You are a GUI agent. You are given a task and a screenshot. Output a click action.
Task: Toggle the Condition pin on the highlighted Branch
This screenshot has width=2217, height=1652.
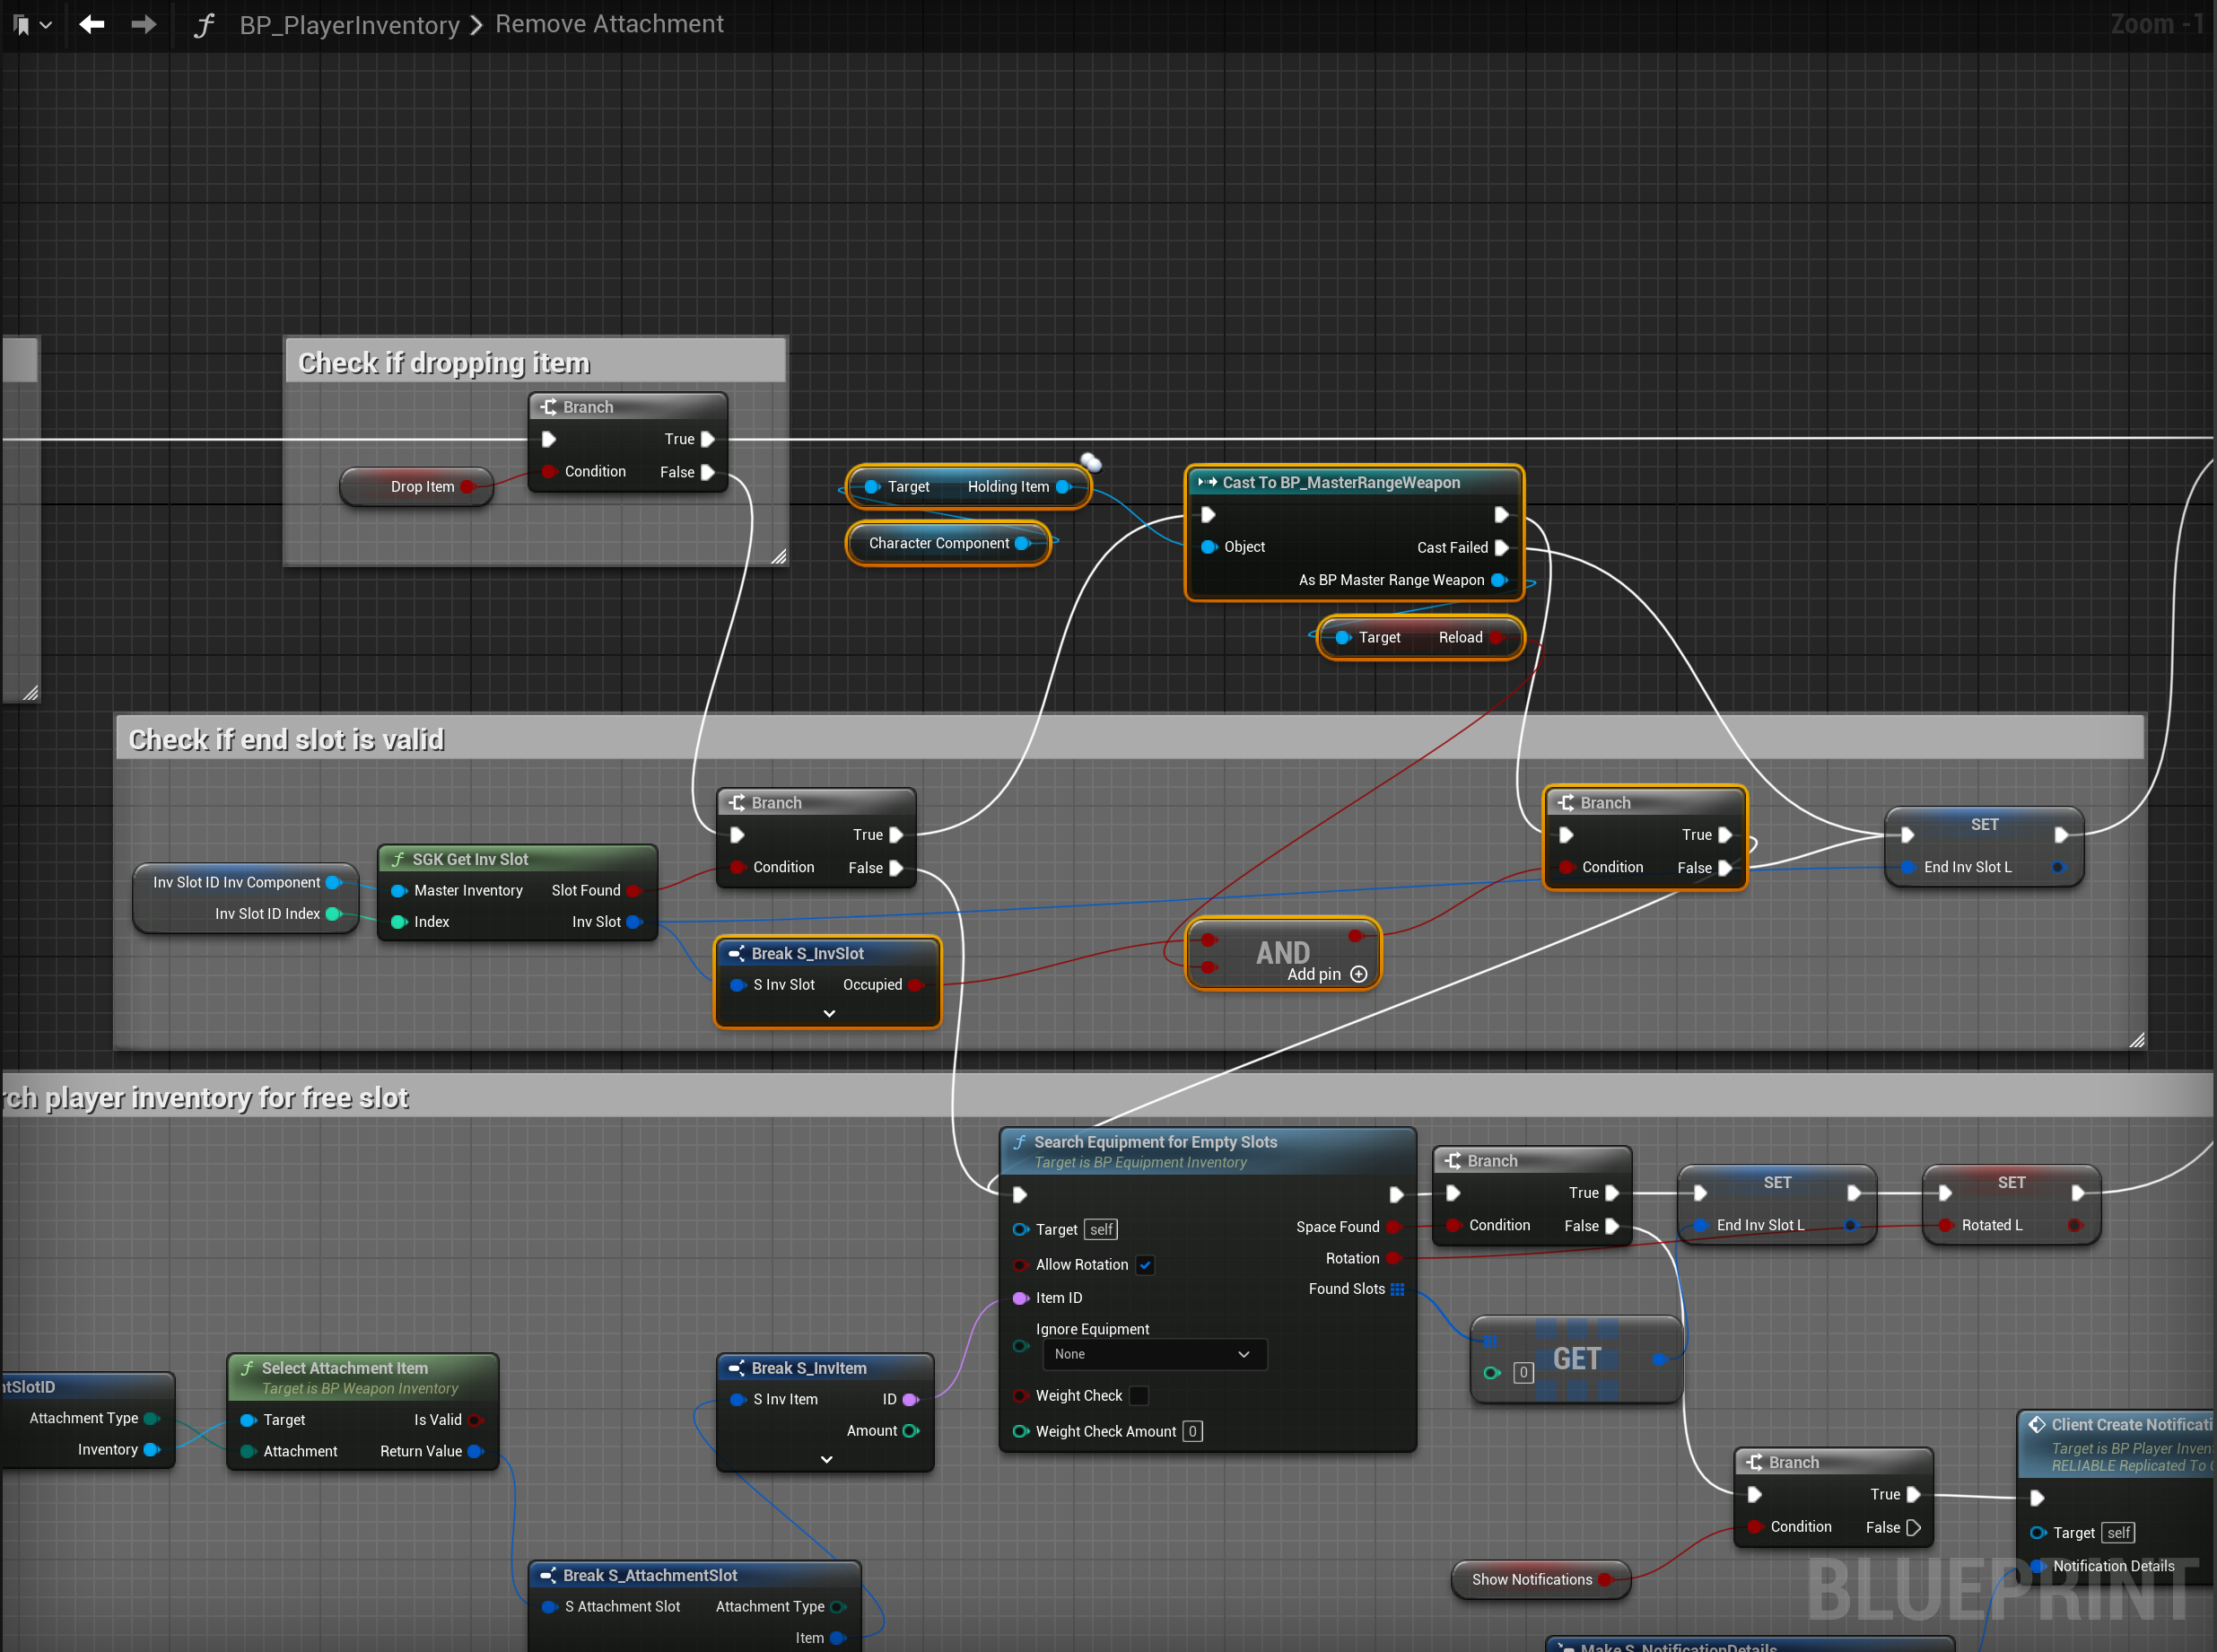[x=1566, y=867]
